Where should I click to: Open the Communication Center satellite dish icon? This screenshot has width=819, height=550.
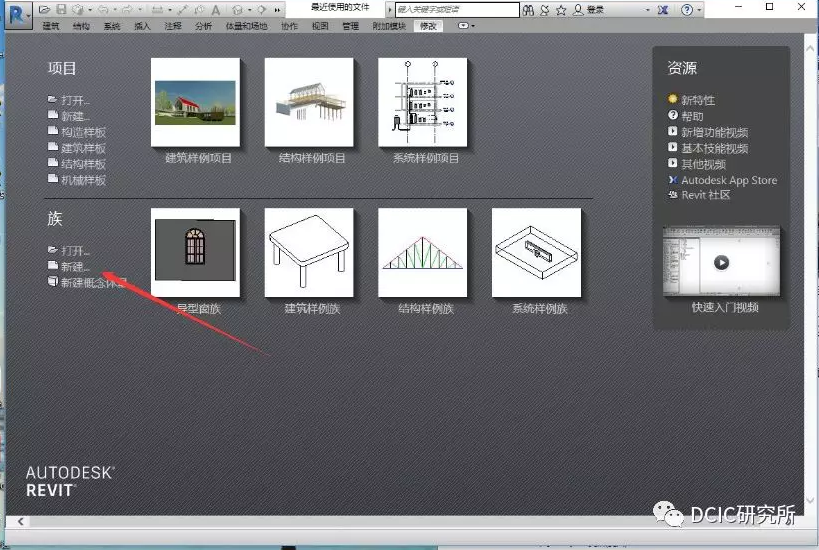click(x=544, y=10)
